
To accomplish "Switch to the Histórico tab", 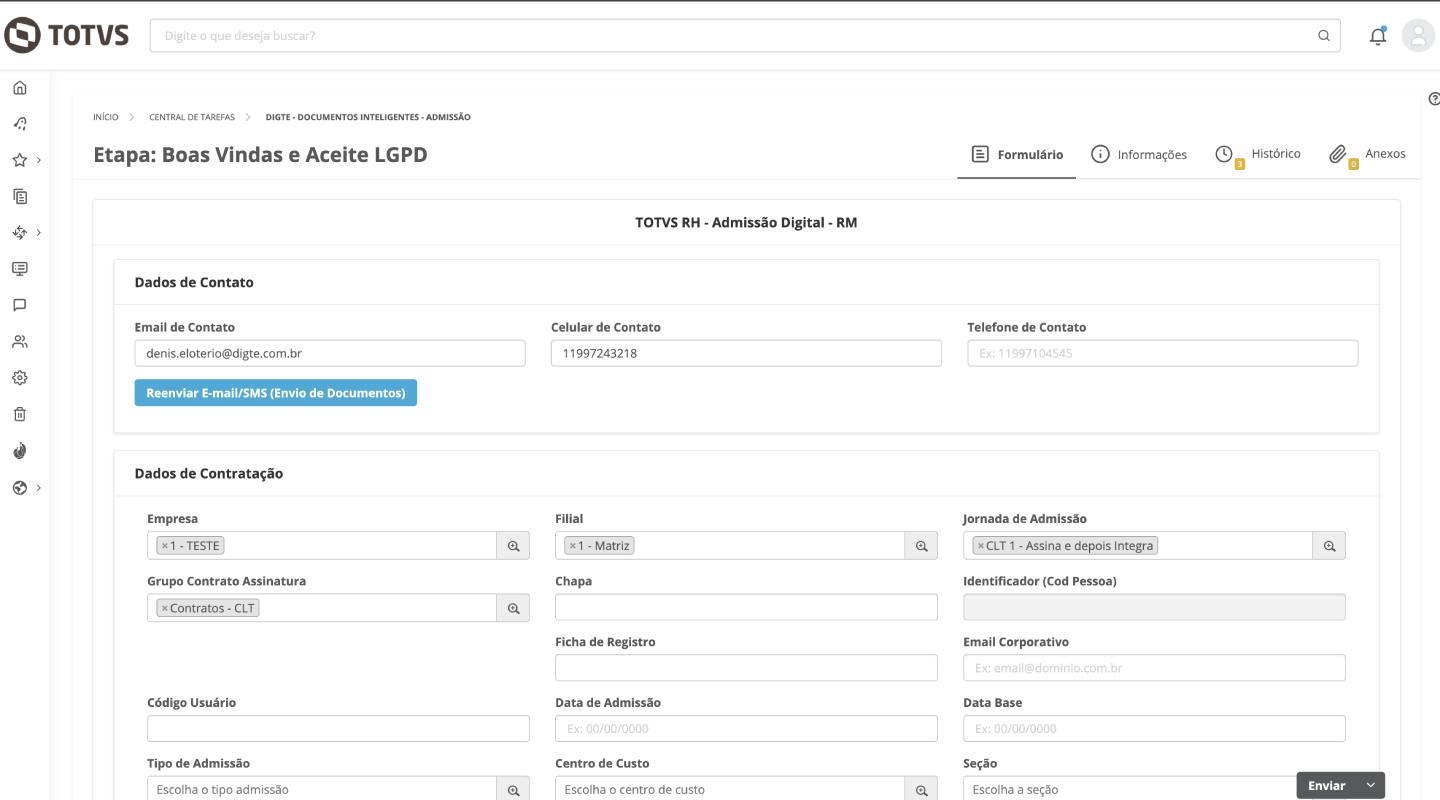I will [x=1259, y=154].
